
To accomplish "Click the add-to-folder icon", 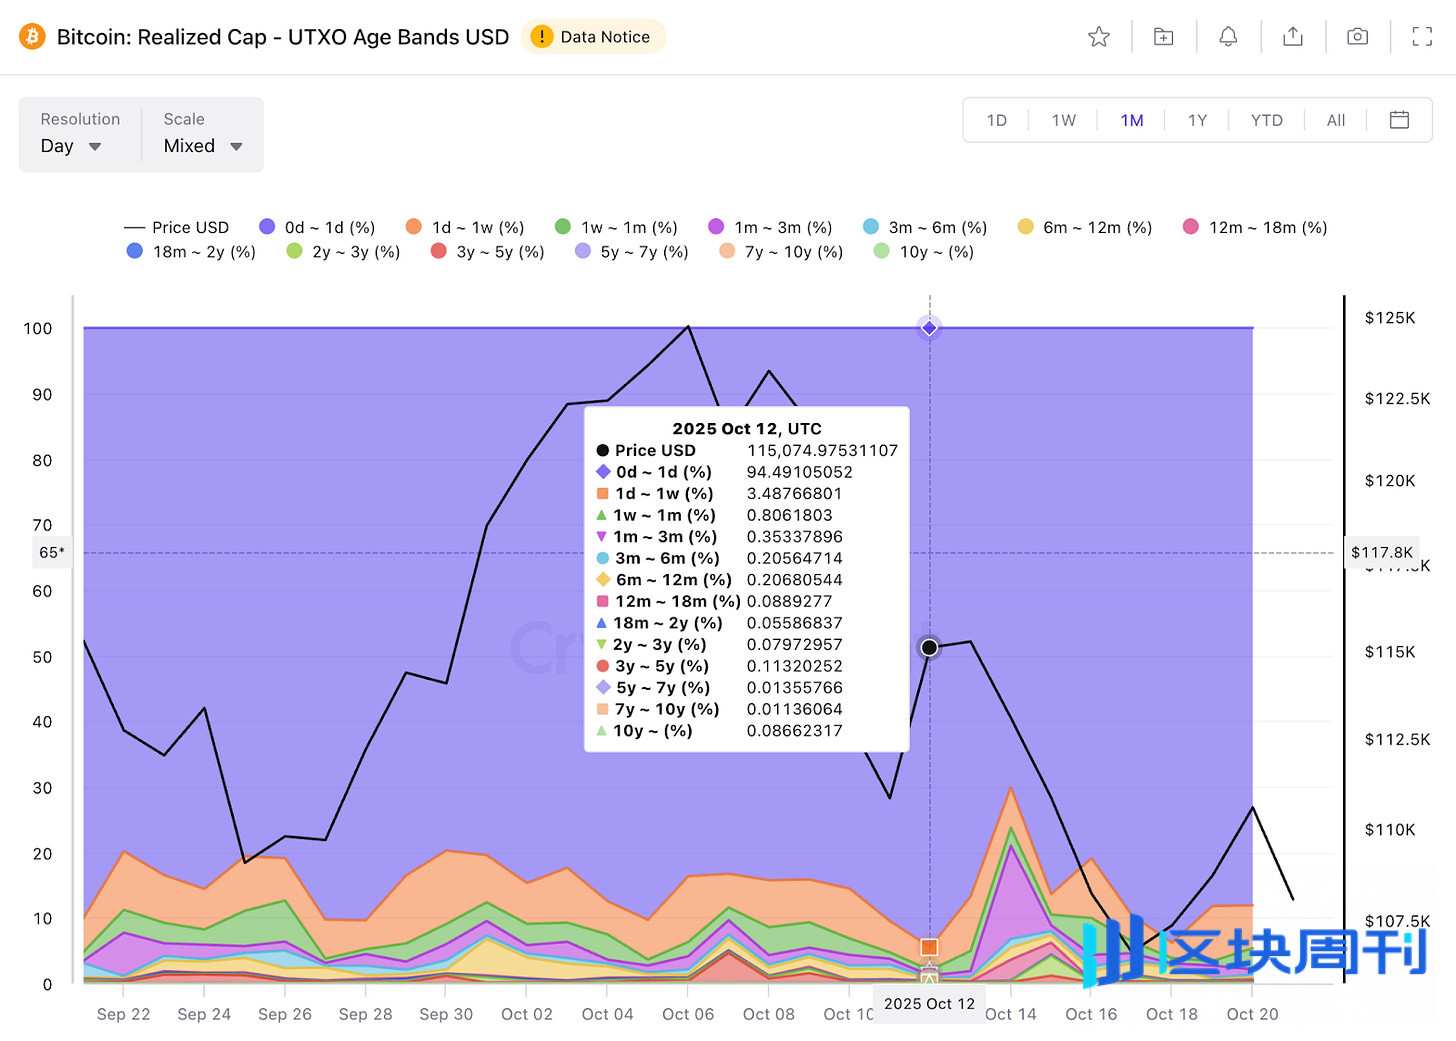I will click(x=1163, y=37).
